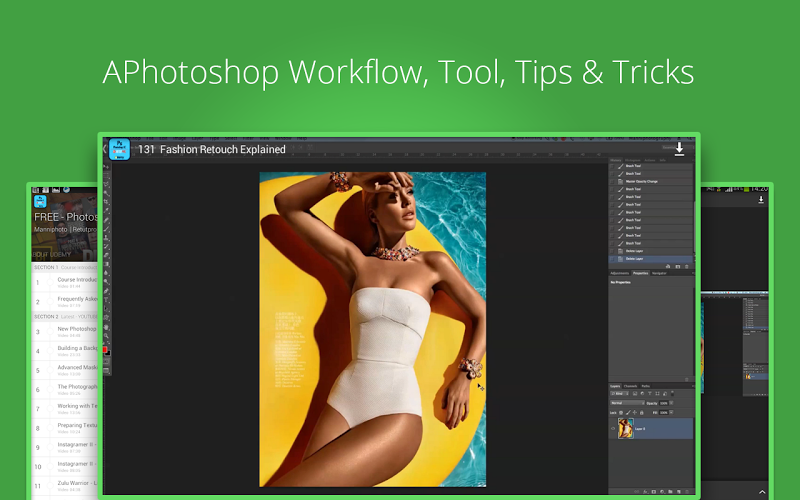Viewport: 800px width, 500px height.
Task: Create a new layer
Action: point(679,491)
